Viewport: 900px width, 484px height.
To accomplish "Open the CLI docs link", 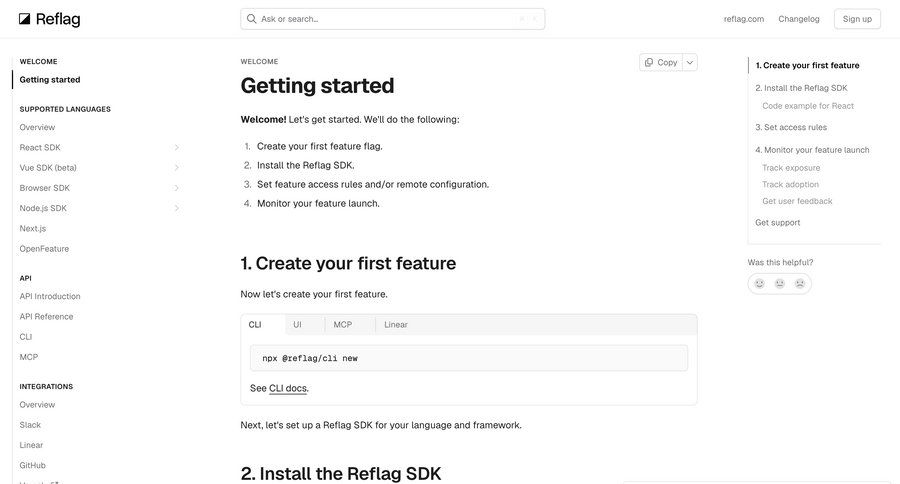I will point(288,388).
